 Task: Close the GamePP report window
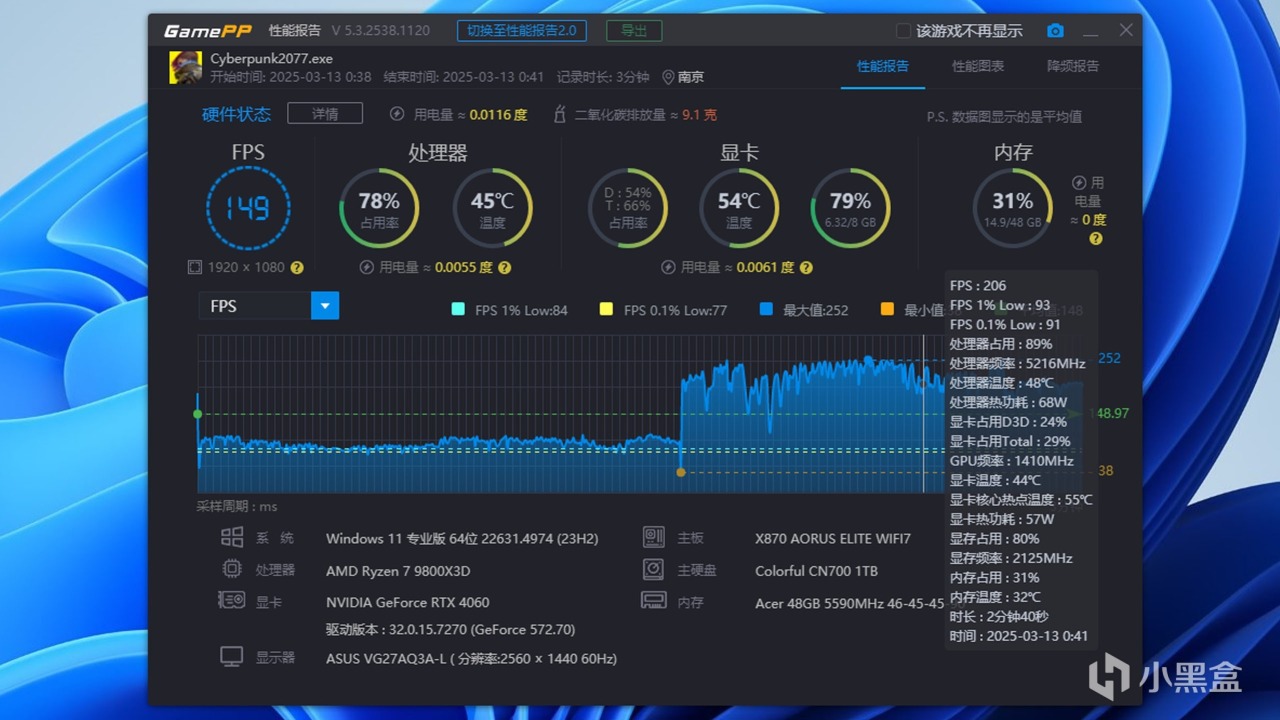coord(1126,30)
